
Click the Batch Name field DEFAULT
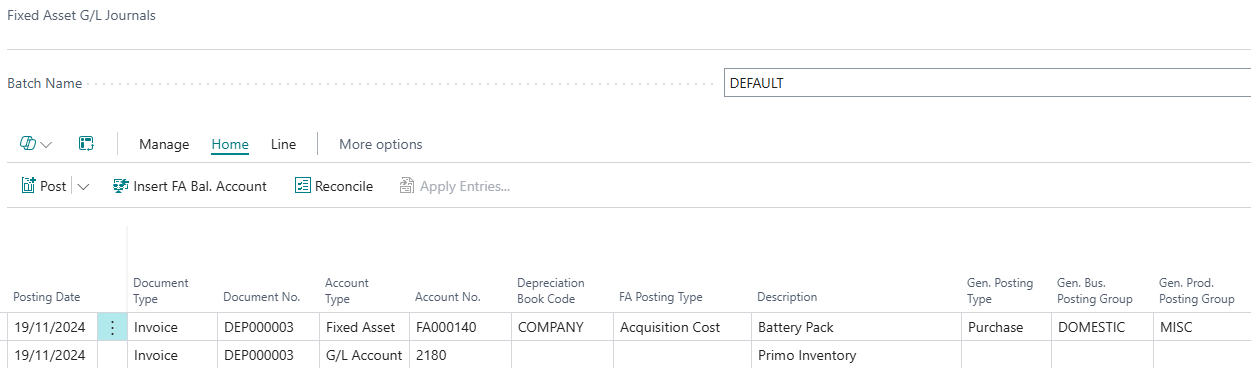tap(987, 83)
